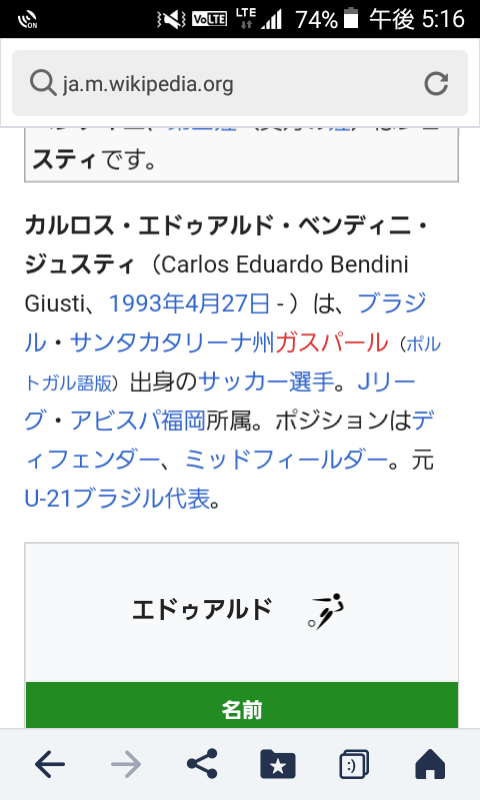The width and height of the screenshot is (480, 800).
Task: Open the bookmarks folder star icon
Action: [x=277, y=764]
